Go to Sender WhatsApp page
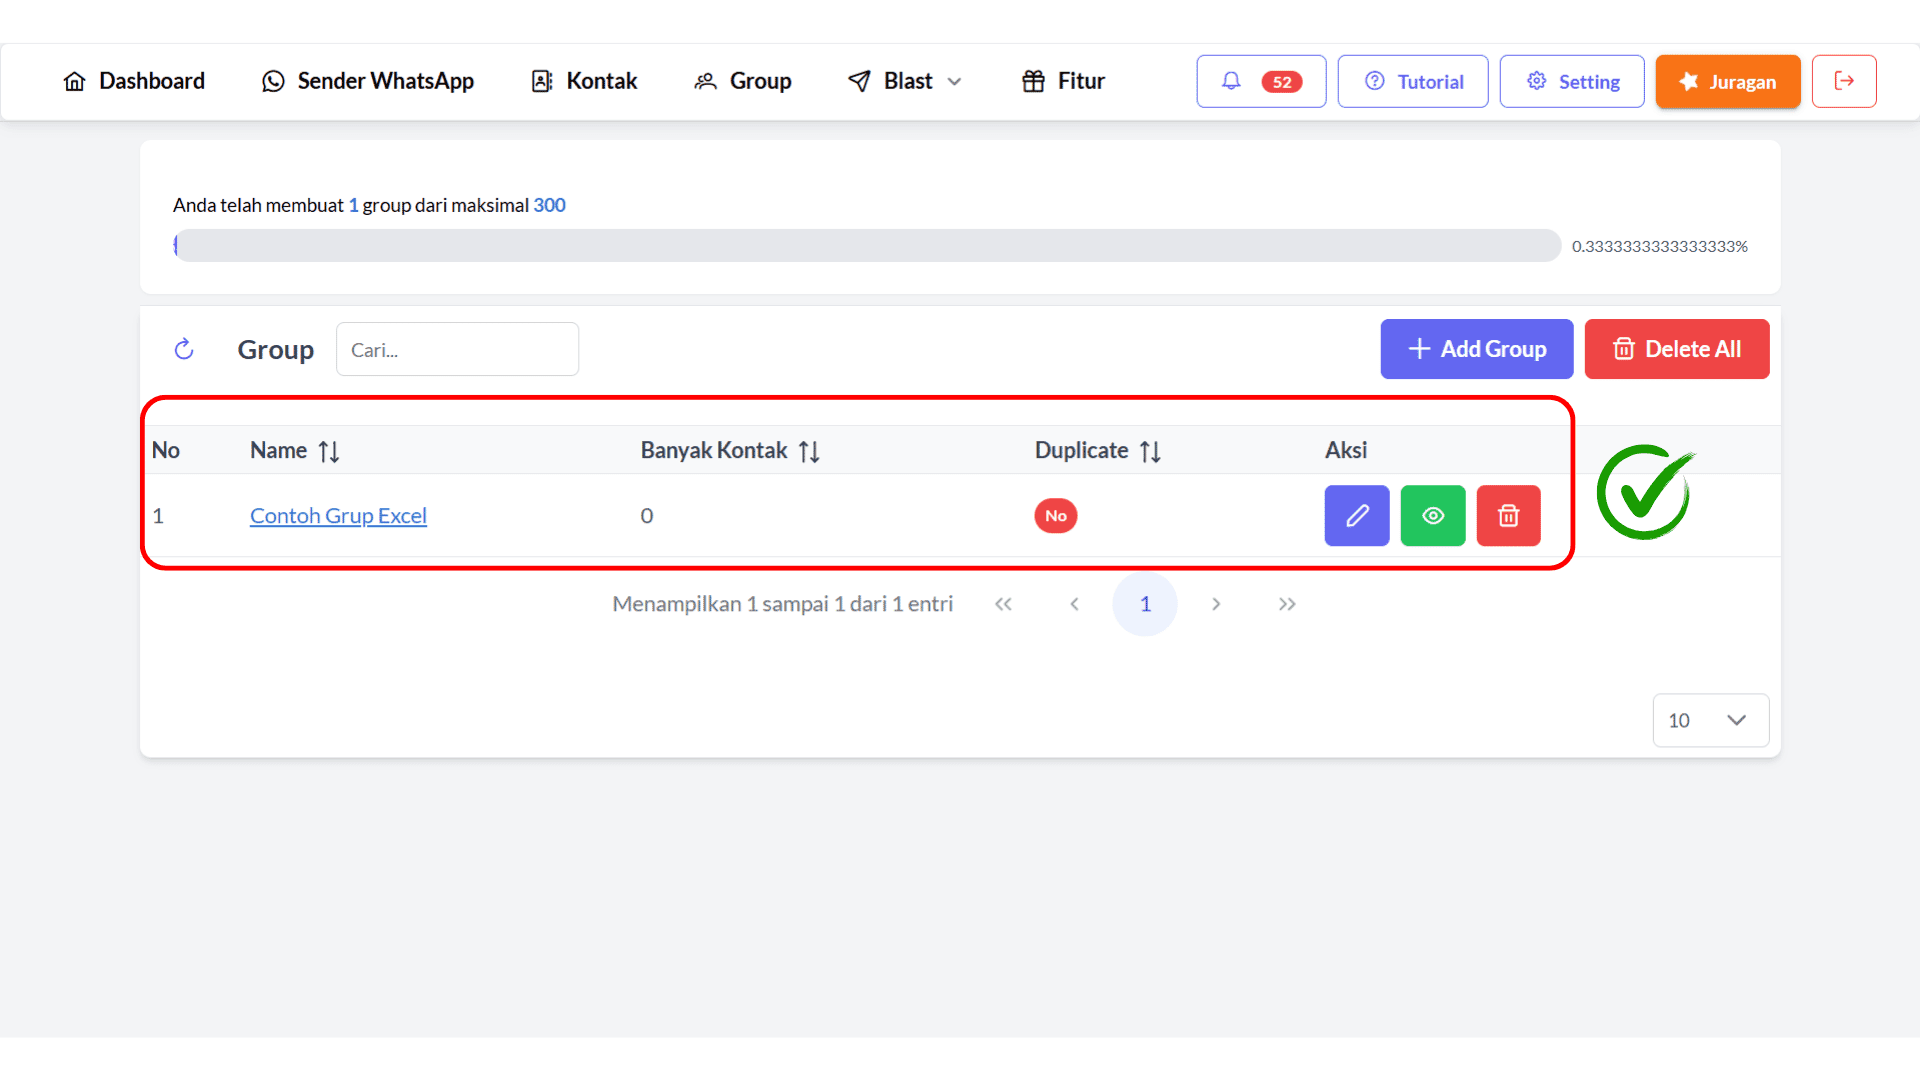The height and width of the screenshot is (1080, 1920). (368, 81)
